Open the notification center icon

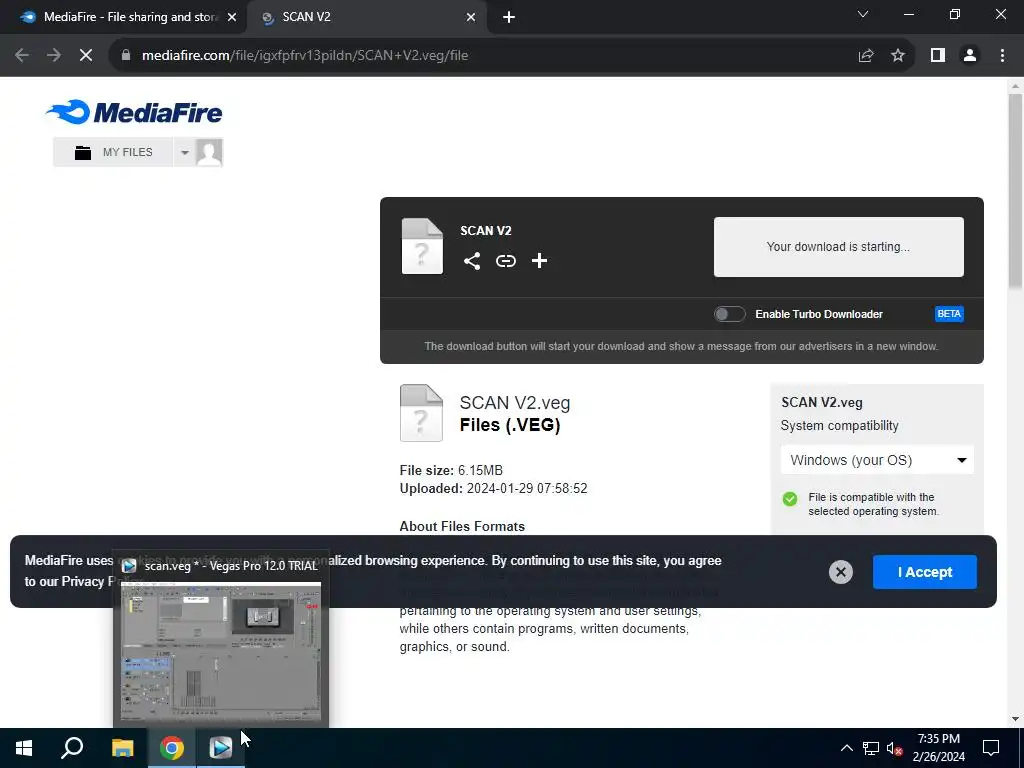pyautogui.click(x=991, y=748)
